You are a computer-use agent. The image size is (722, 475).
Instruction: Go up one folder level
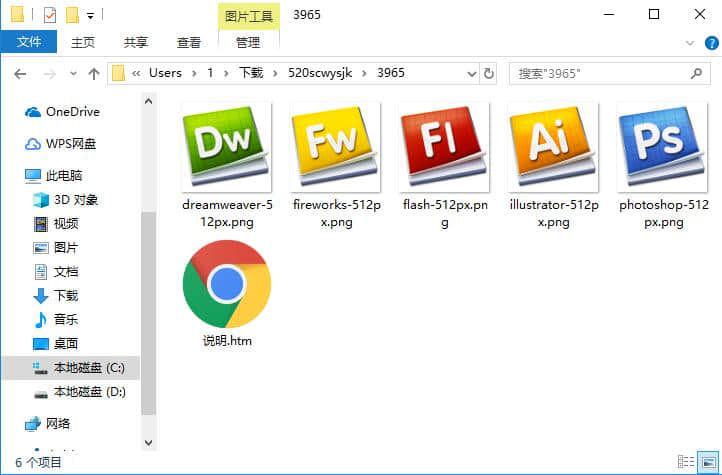click(94, 74)
